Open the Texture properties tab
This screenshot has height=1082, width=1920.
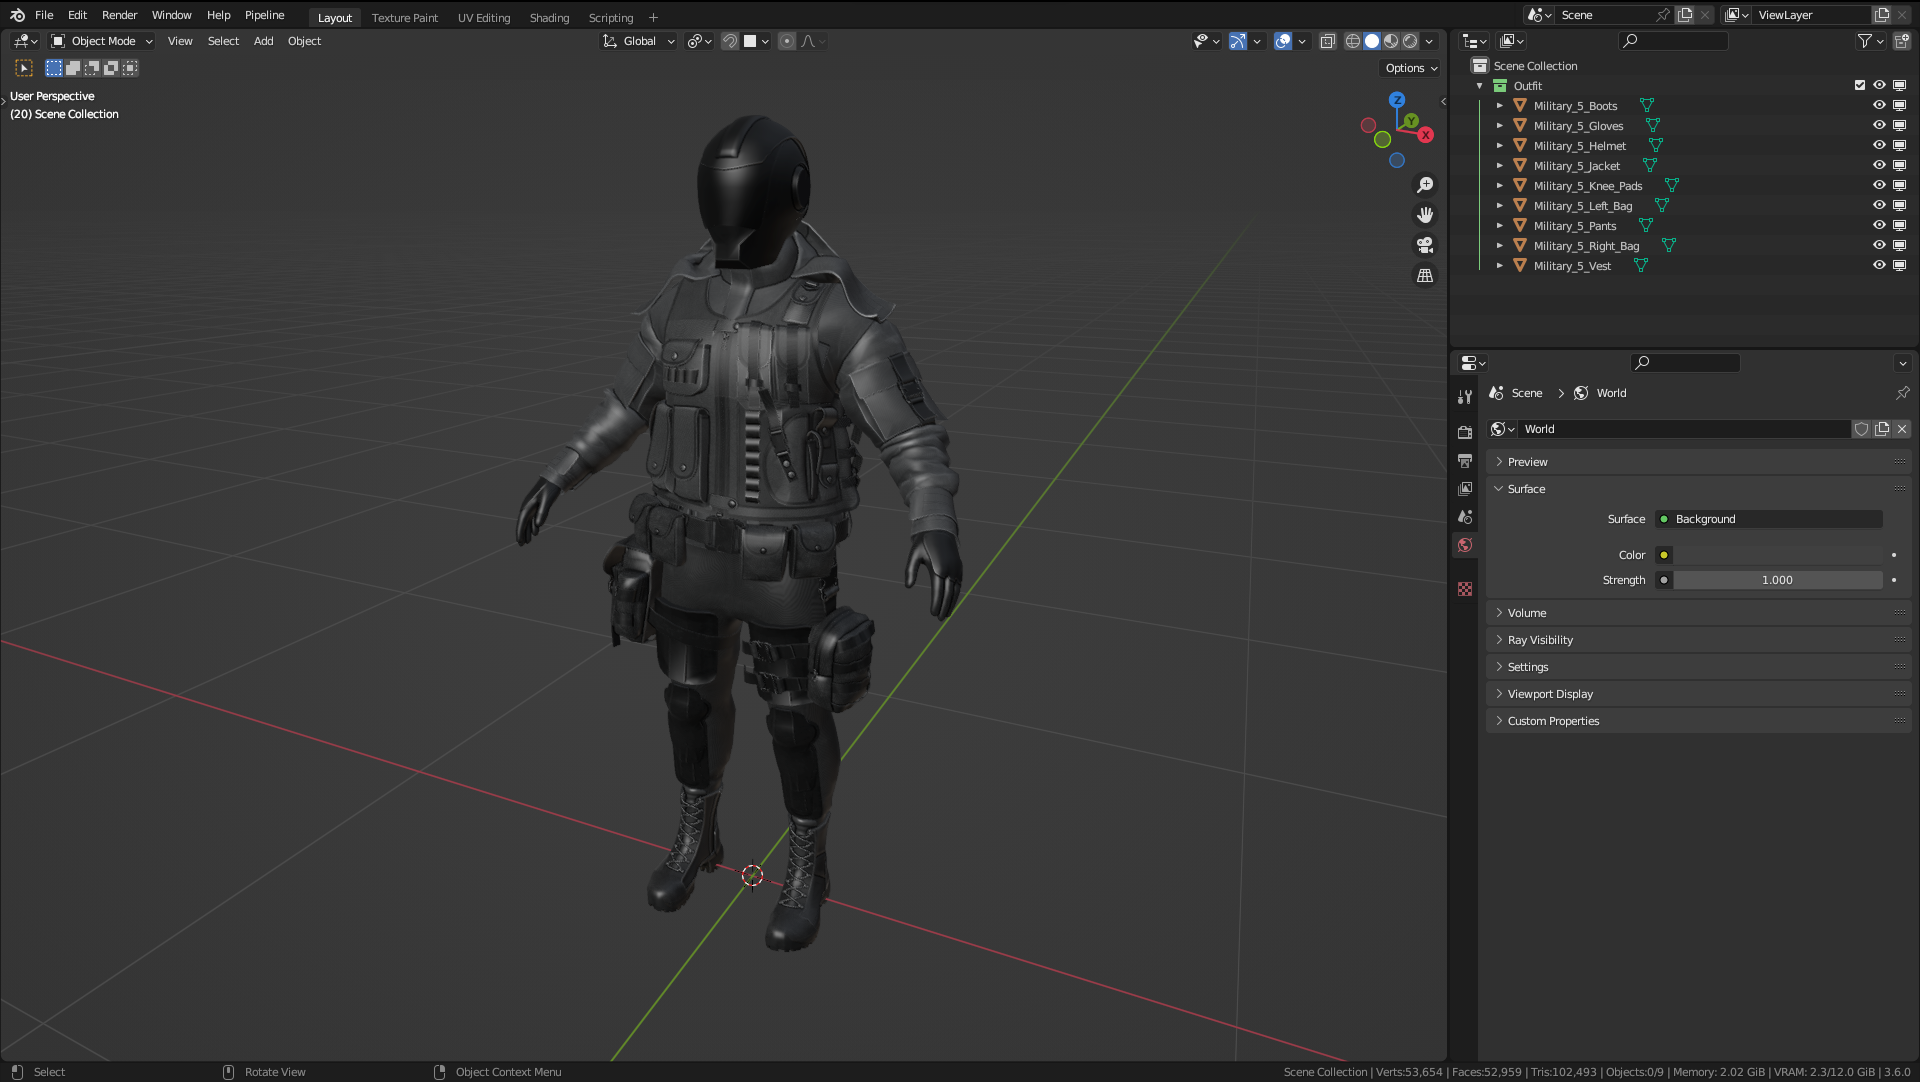1464,589
